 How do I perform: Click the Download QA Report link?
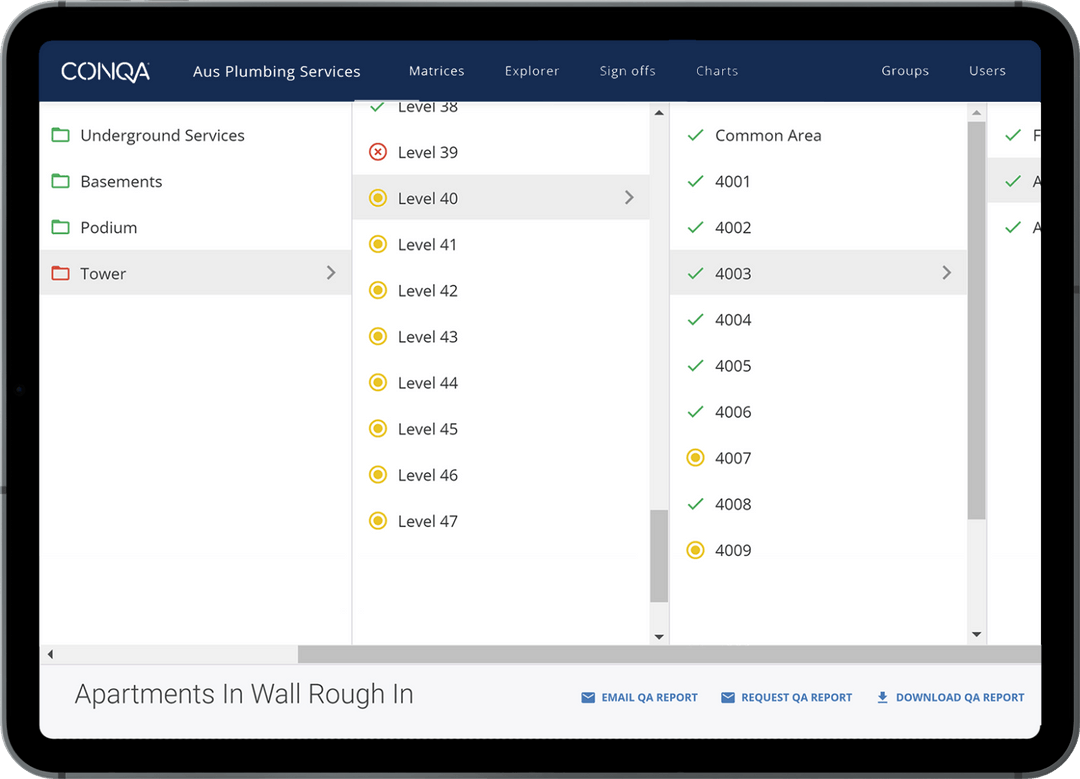(x=959, y=698)
